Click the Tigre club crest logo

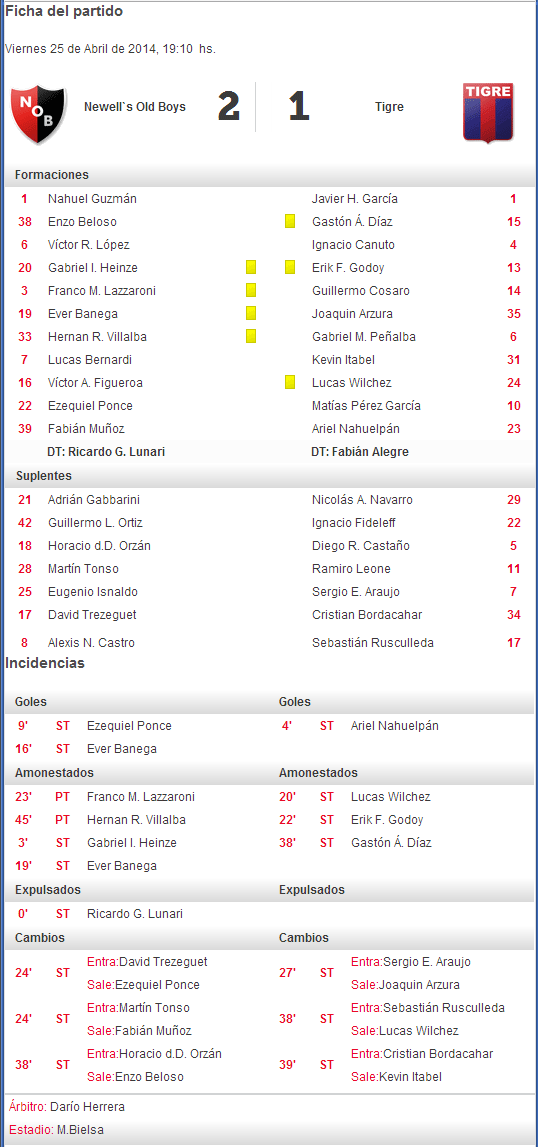point(488,113)
